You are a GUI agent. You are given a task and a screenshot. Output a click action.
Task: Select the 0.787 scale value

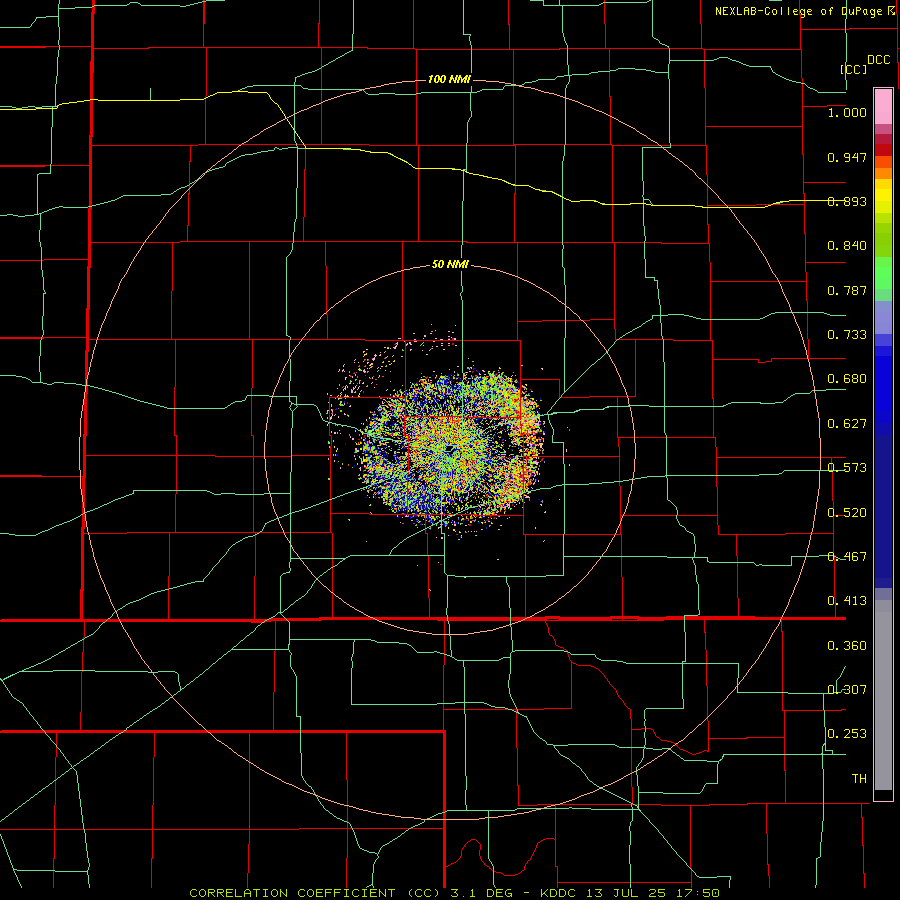847,290
